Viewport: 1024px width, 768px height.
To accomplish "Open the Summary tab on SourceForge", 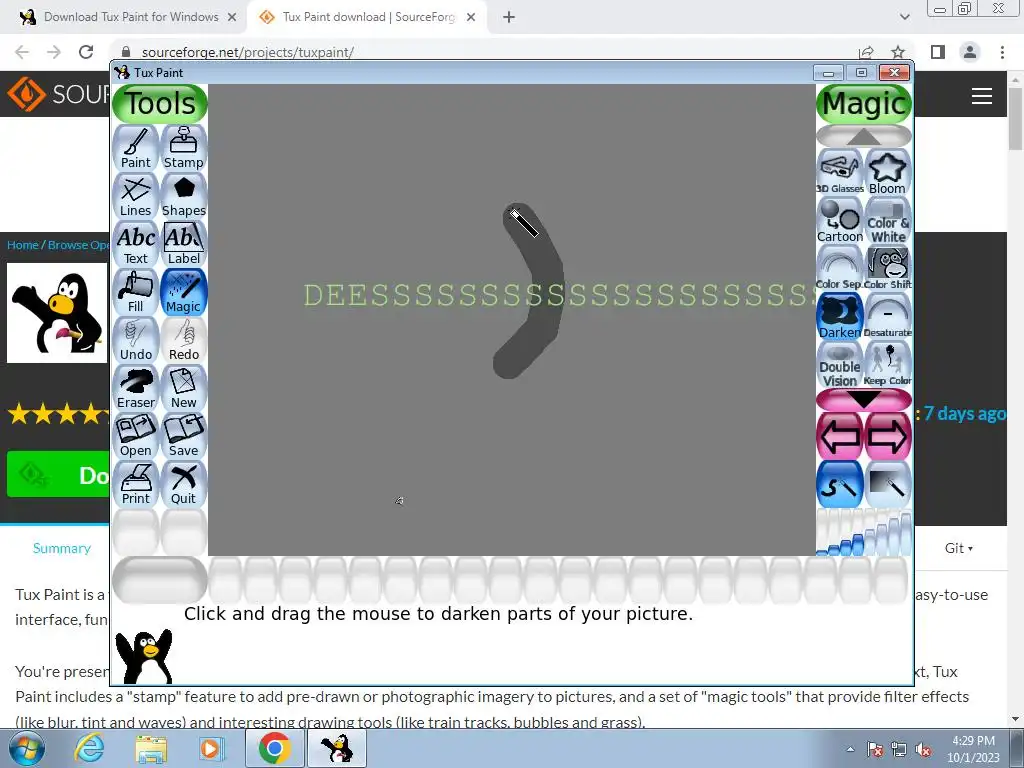I will pos(61,548).
